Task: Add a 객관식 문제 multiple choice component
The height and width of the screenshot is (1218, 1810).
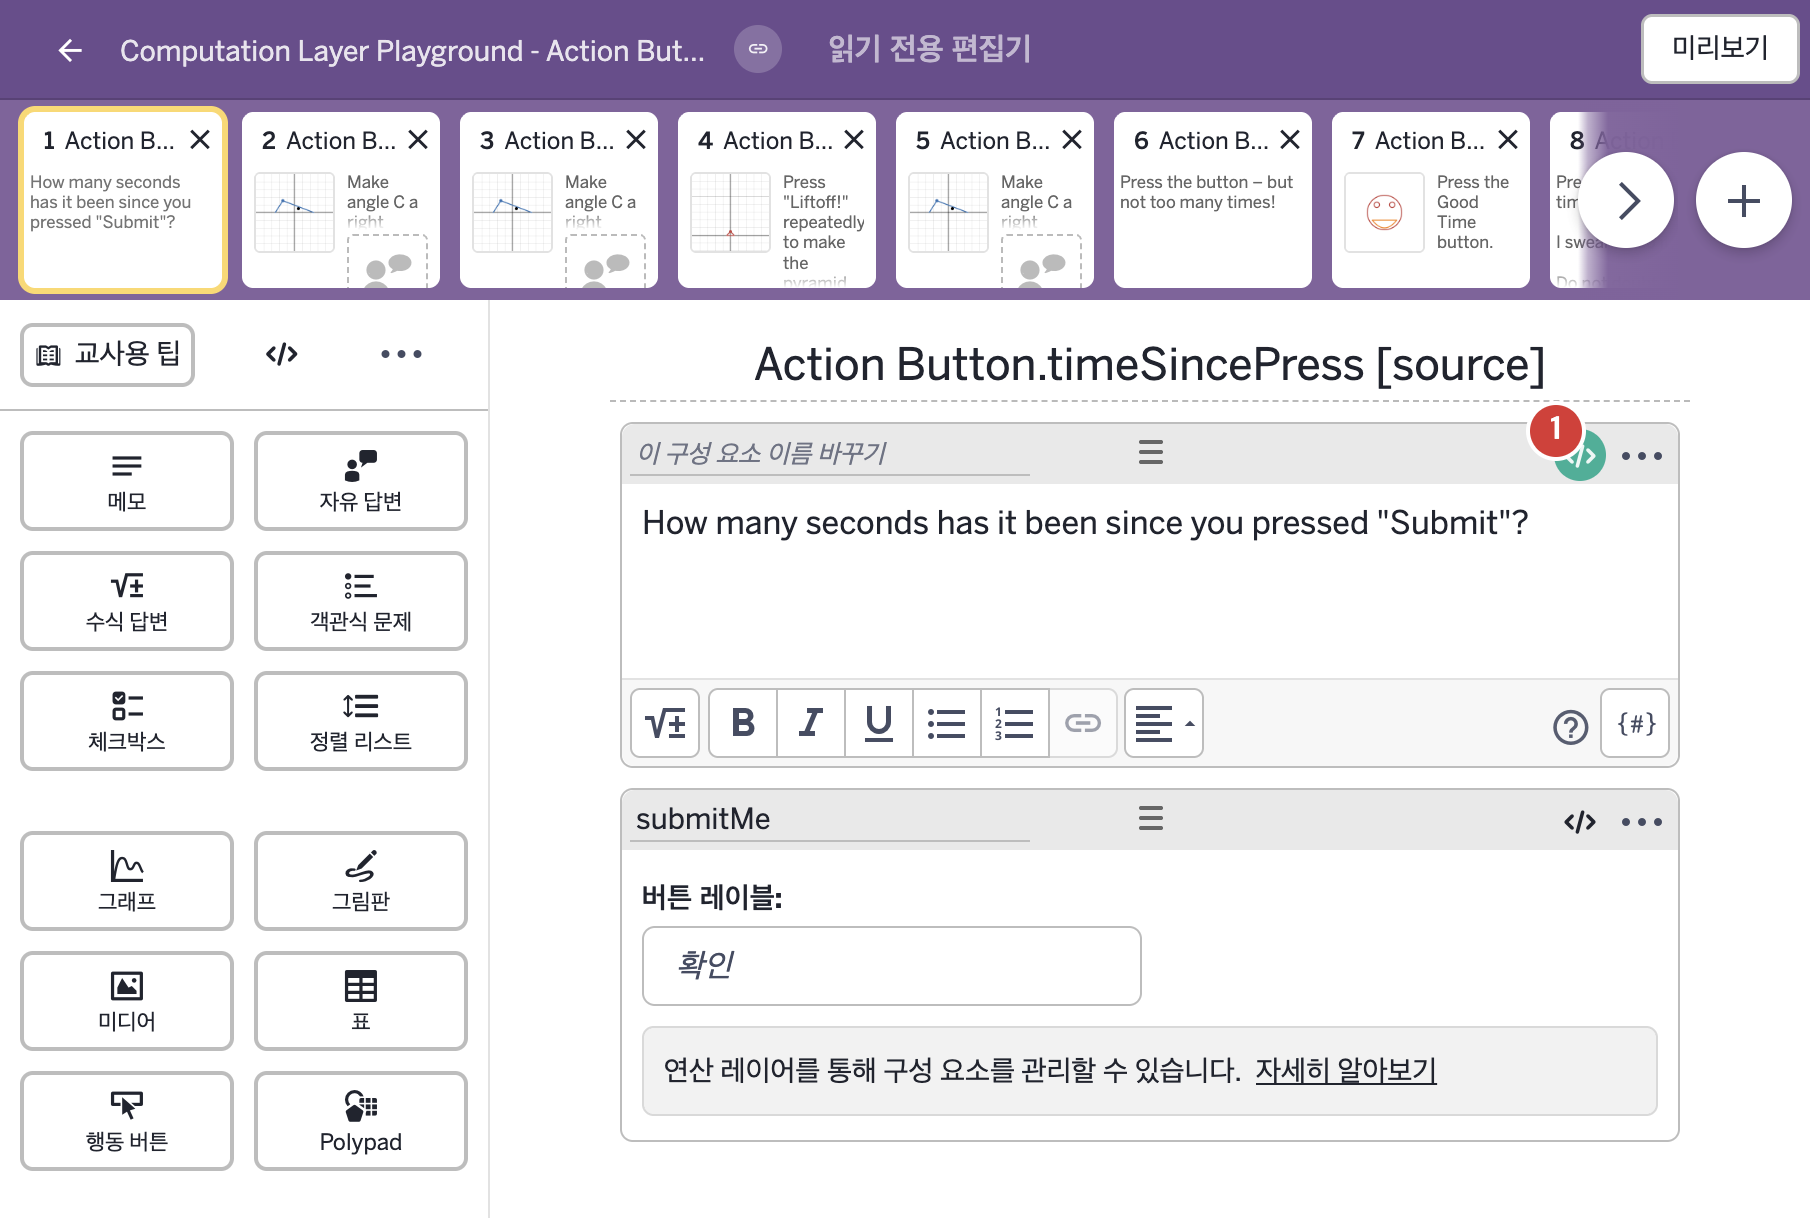Action: 361,601
